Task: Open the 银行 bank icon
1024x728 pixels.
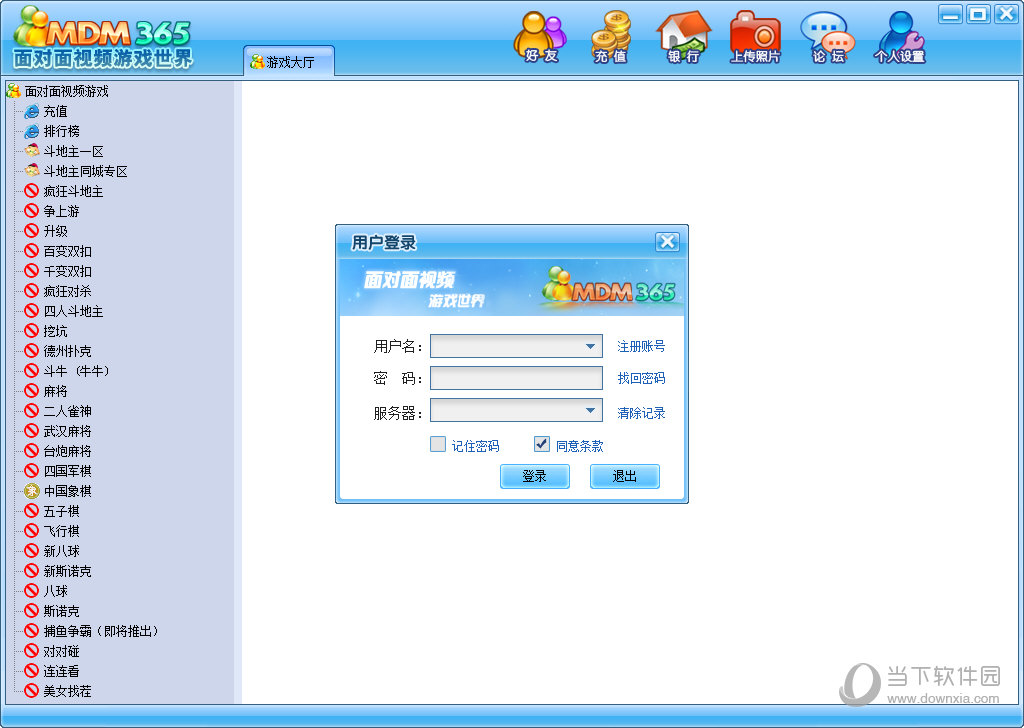Action: click(x=683, y=37)
